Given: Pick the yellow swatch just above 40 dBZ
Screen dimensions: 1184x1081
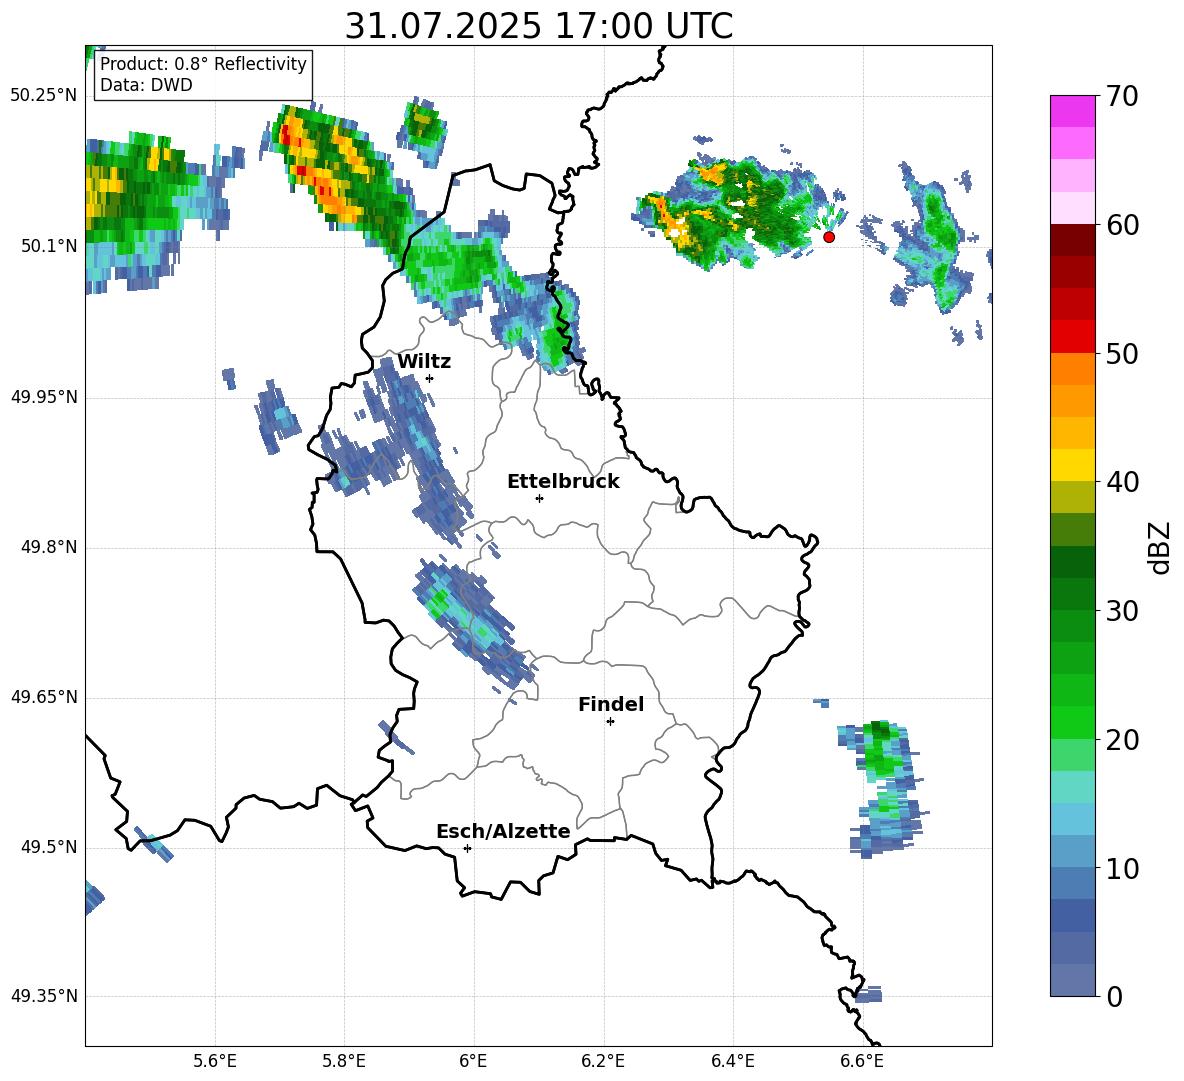Looking at the screenshot, I should pyautogui.click(x=1072, y=465).
